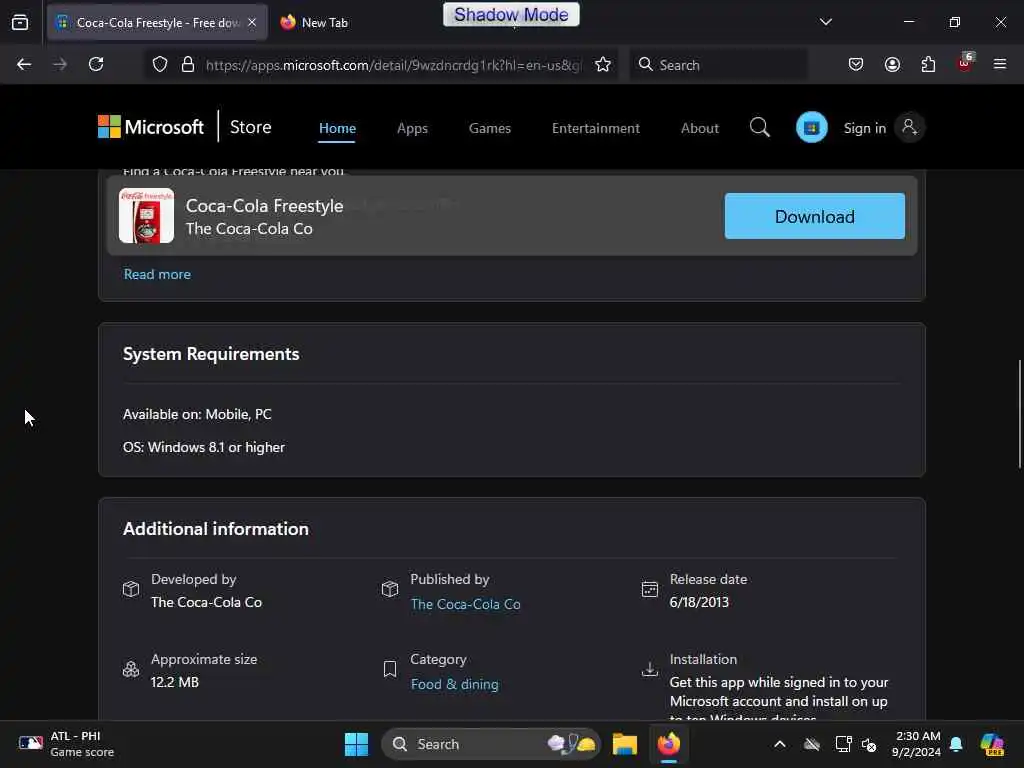The image size is (1024, 768).
Task: Click the Store link in header
Action: pyautogui.click(x=251, y=127)
